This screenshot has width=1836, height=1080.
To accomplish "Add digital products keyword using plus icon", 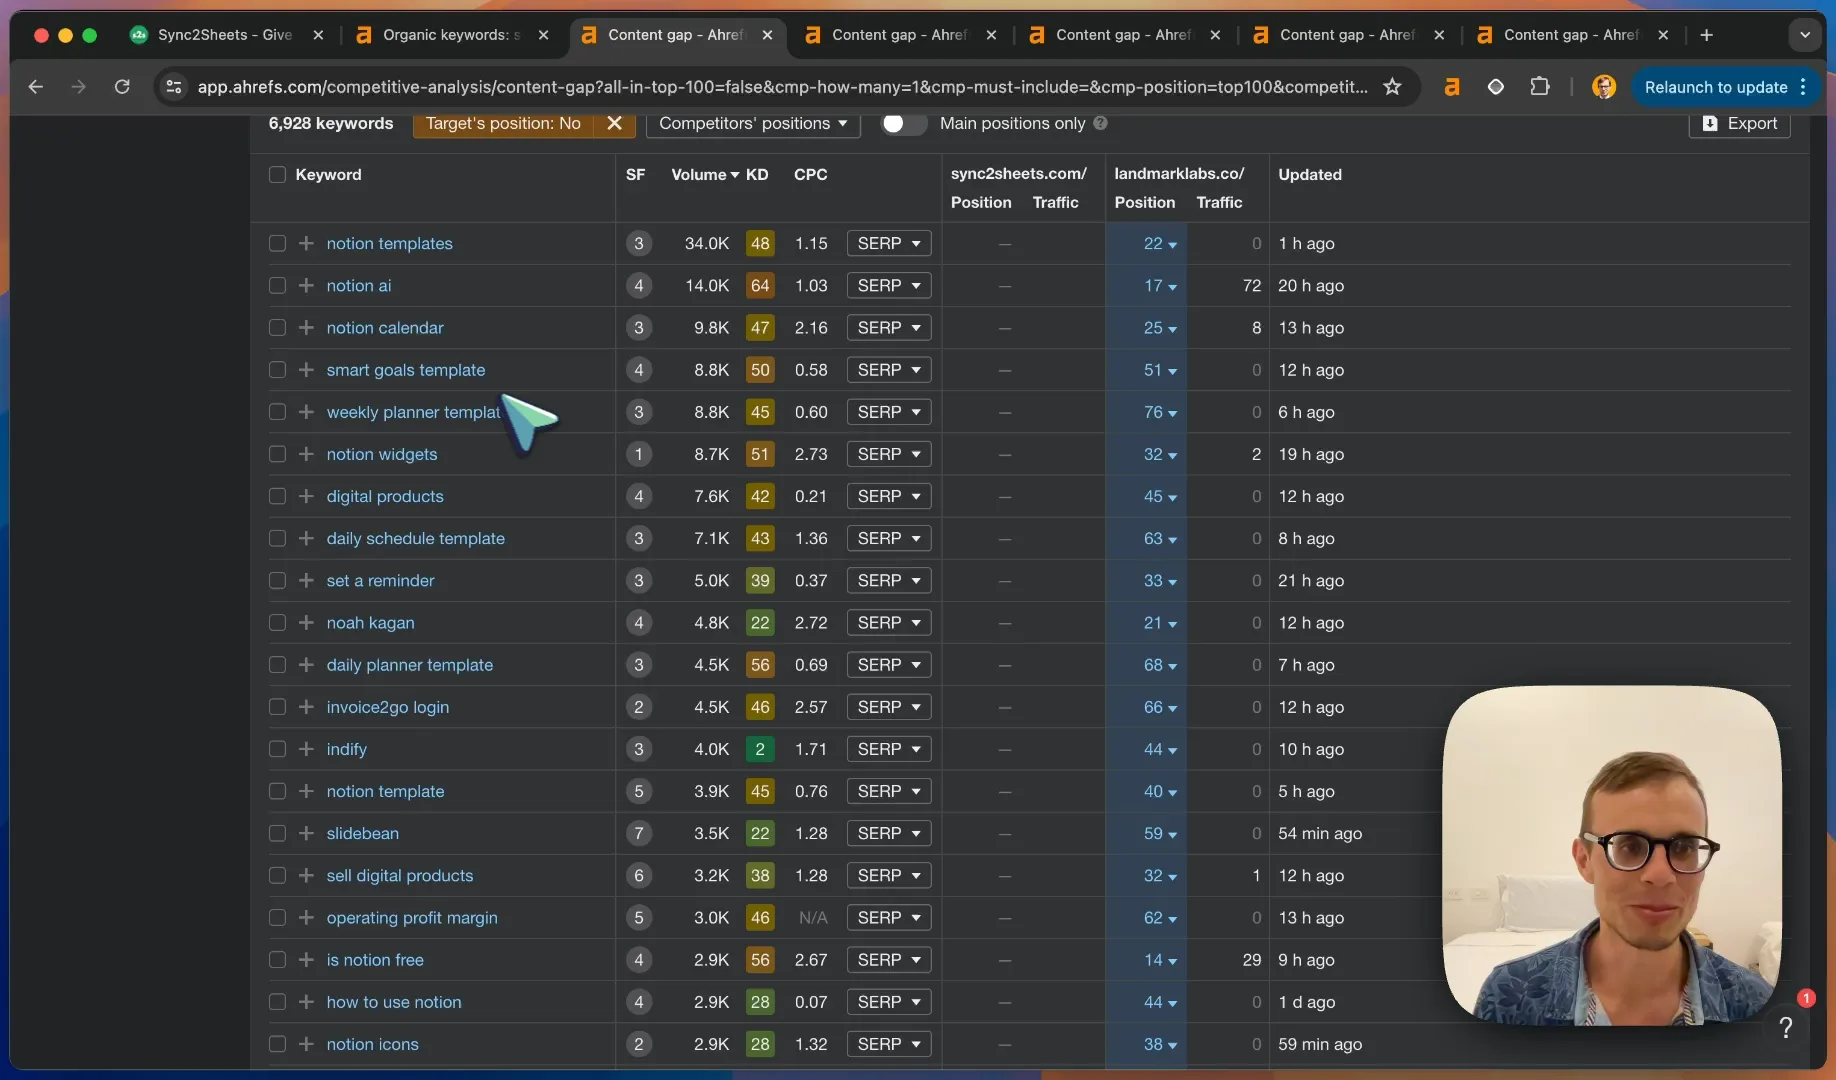I will pyautogui.click(x=306, y=497).
